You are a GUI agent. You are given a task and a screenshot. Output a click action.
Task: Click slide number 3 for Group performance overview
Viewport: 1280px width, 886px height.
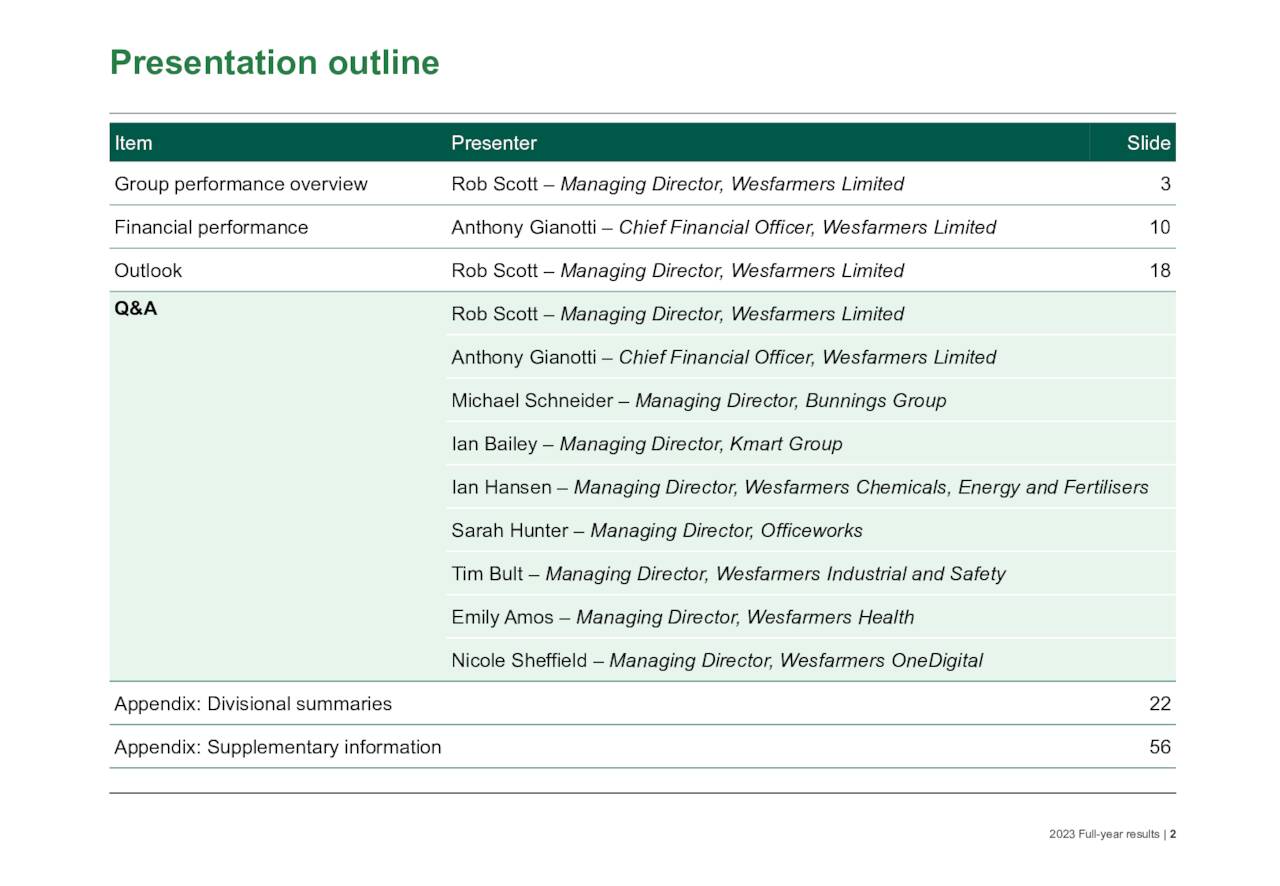[1165, 184]
